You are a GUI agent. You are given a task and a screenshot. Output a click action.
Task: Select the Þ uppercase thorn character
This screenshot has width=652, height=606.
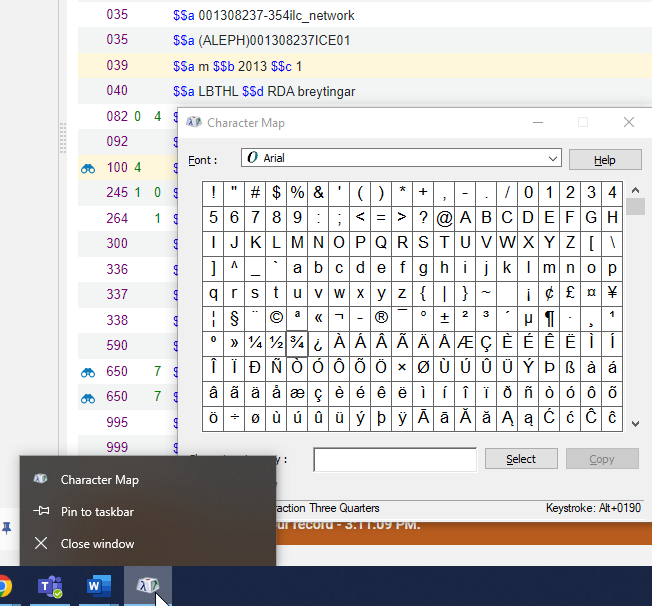coord(549,368)
